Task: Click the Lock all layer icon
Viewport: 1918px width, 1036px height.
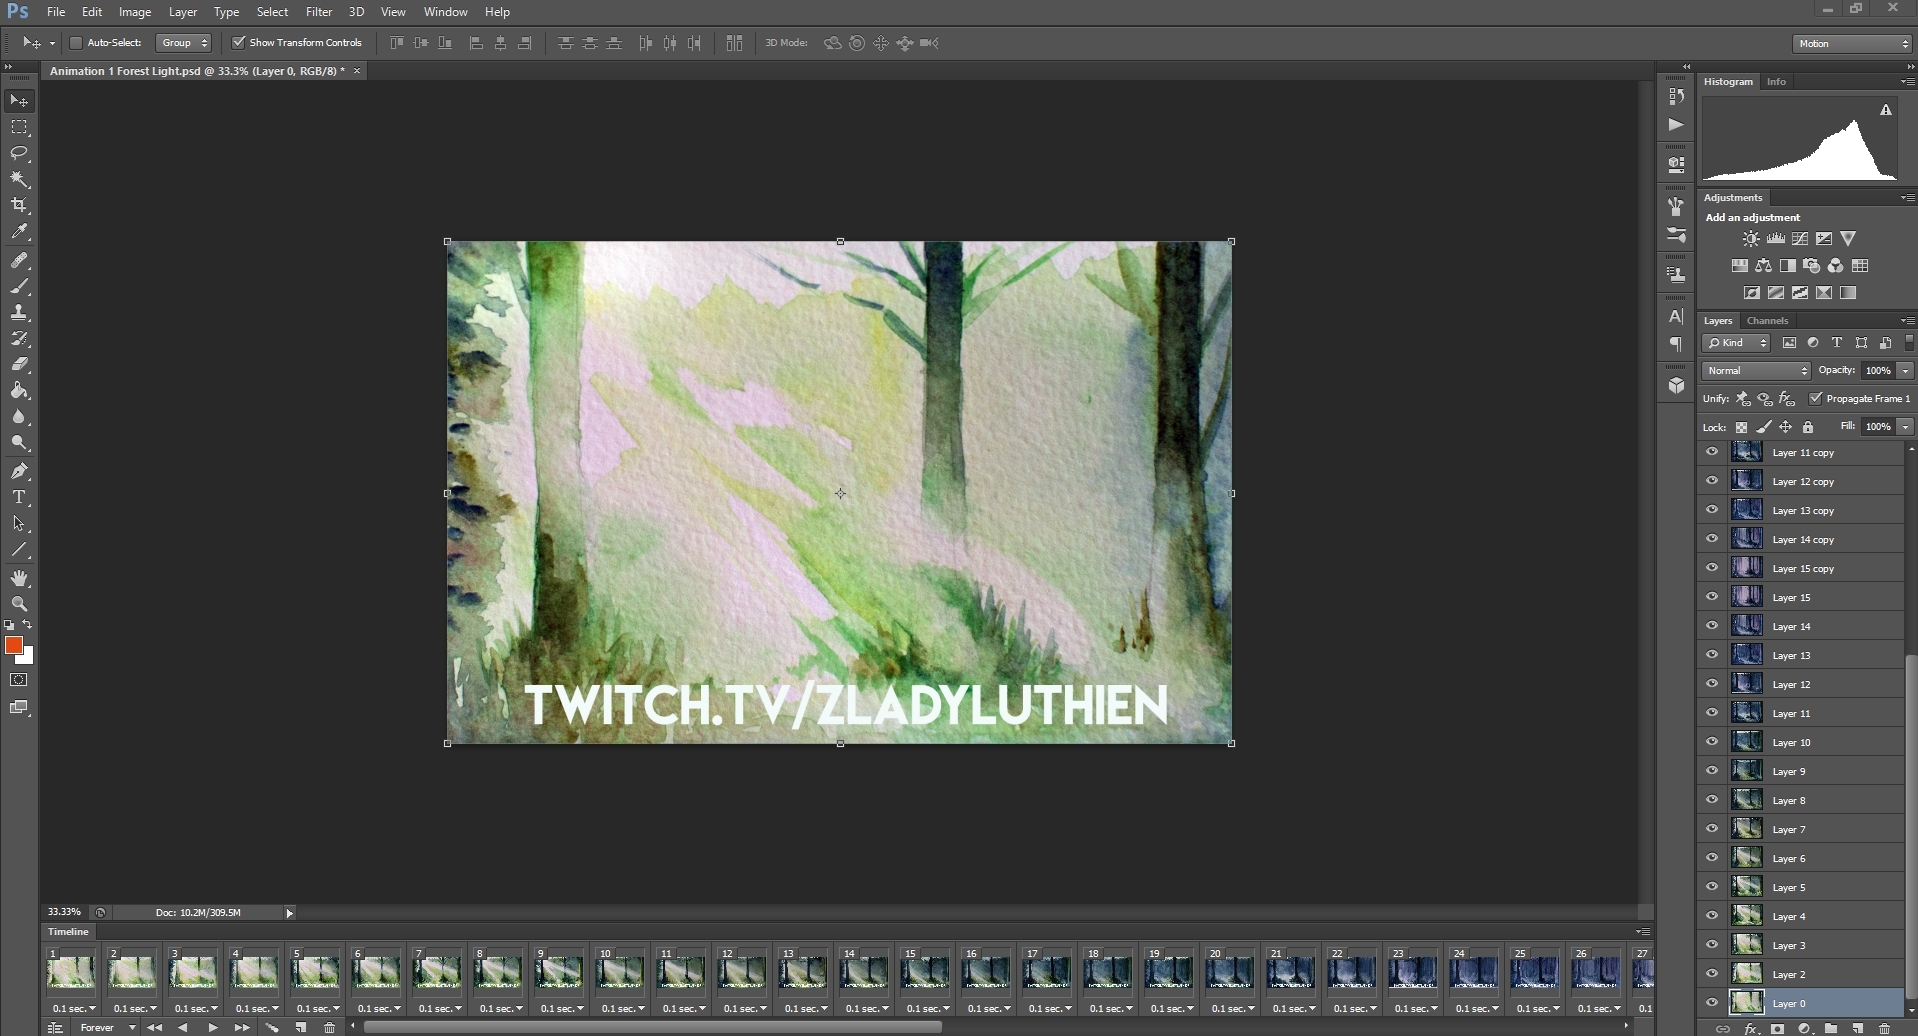Action: click(x=1808, y=427)
